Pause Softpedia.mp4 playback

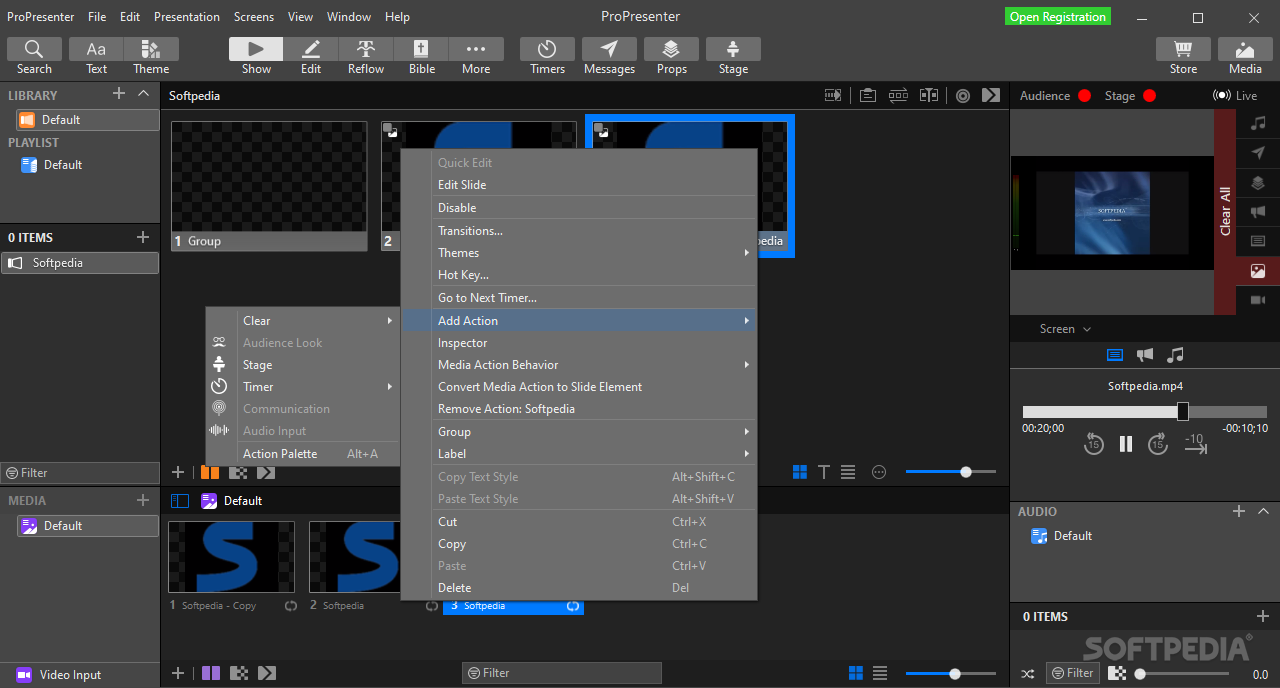(1126, 444)
